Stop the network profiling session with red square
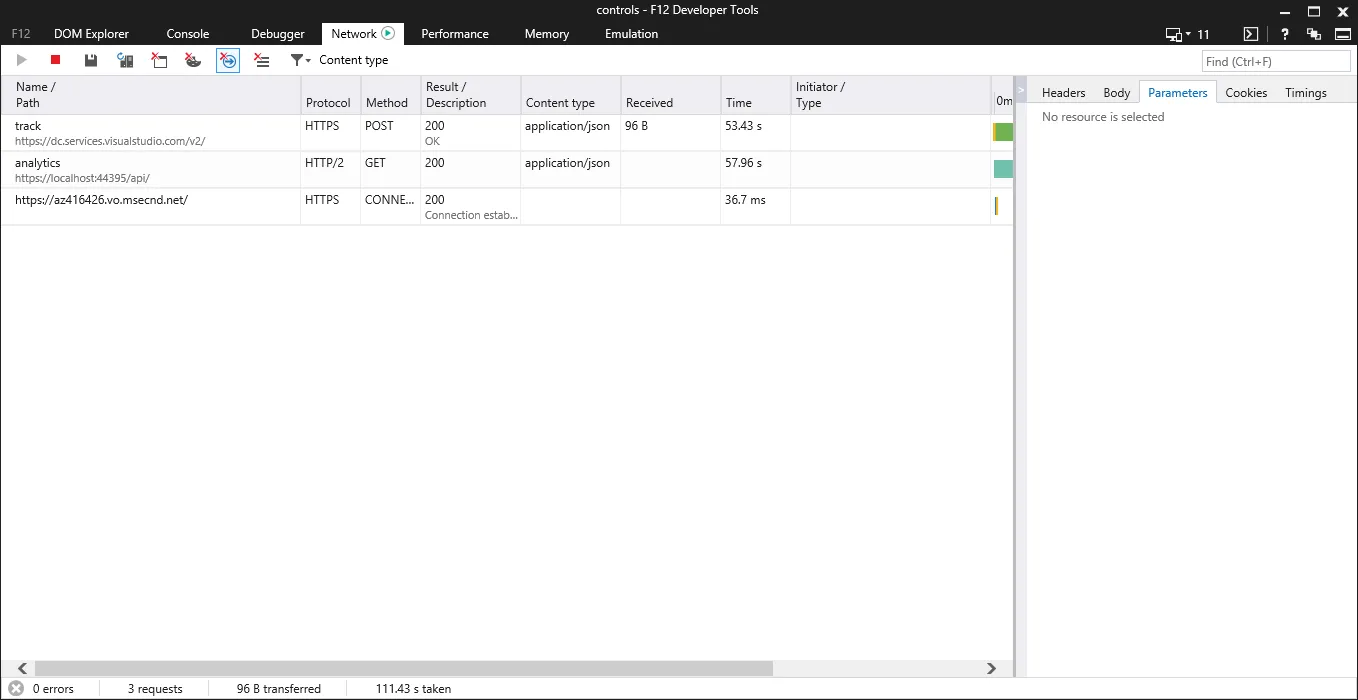 click(x=56, y=60)
